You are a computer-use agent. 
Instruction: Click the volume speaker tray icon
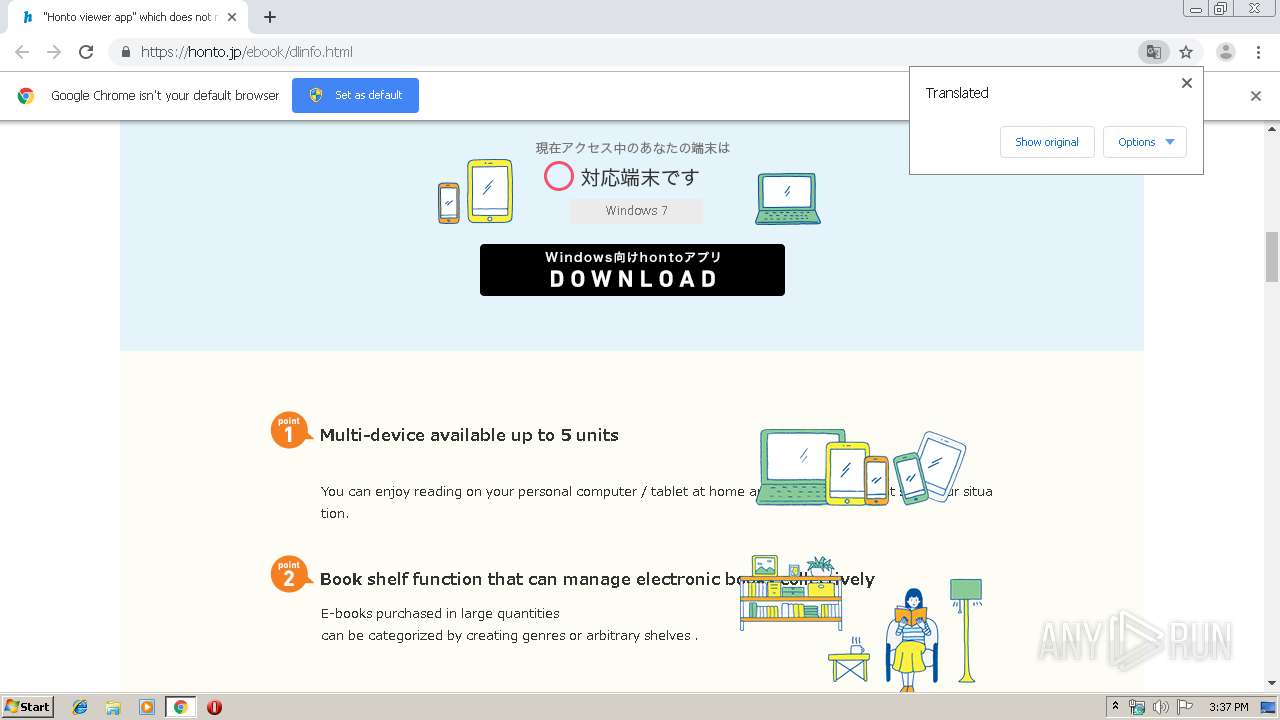pyautogui.click(x=1161, y=707)
